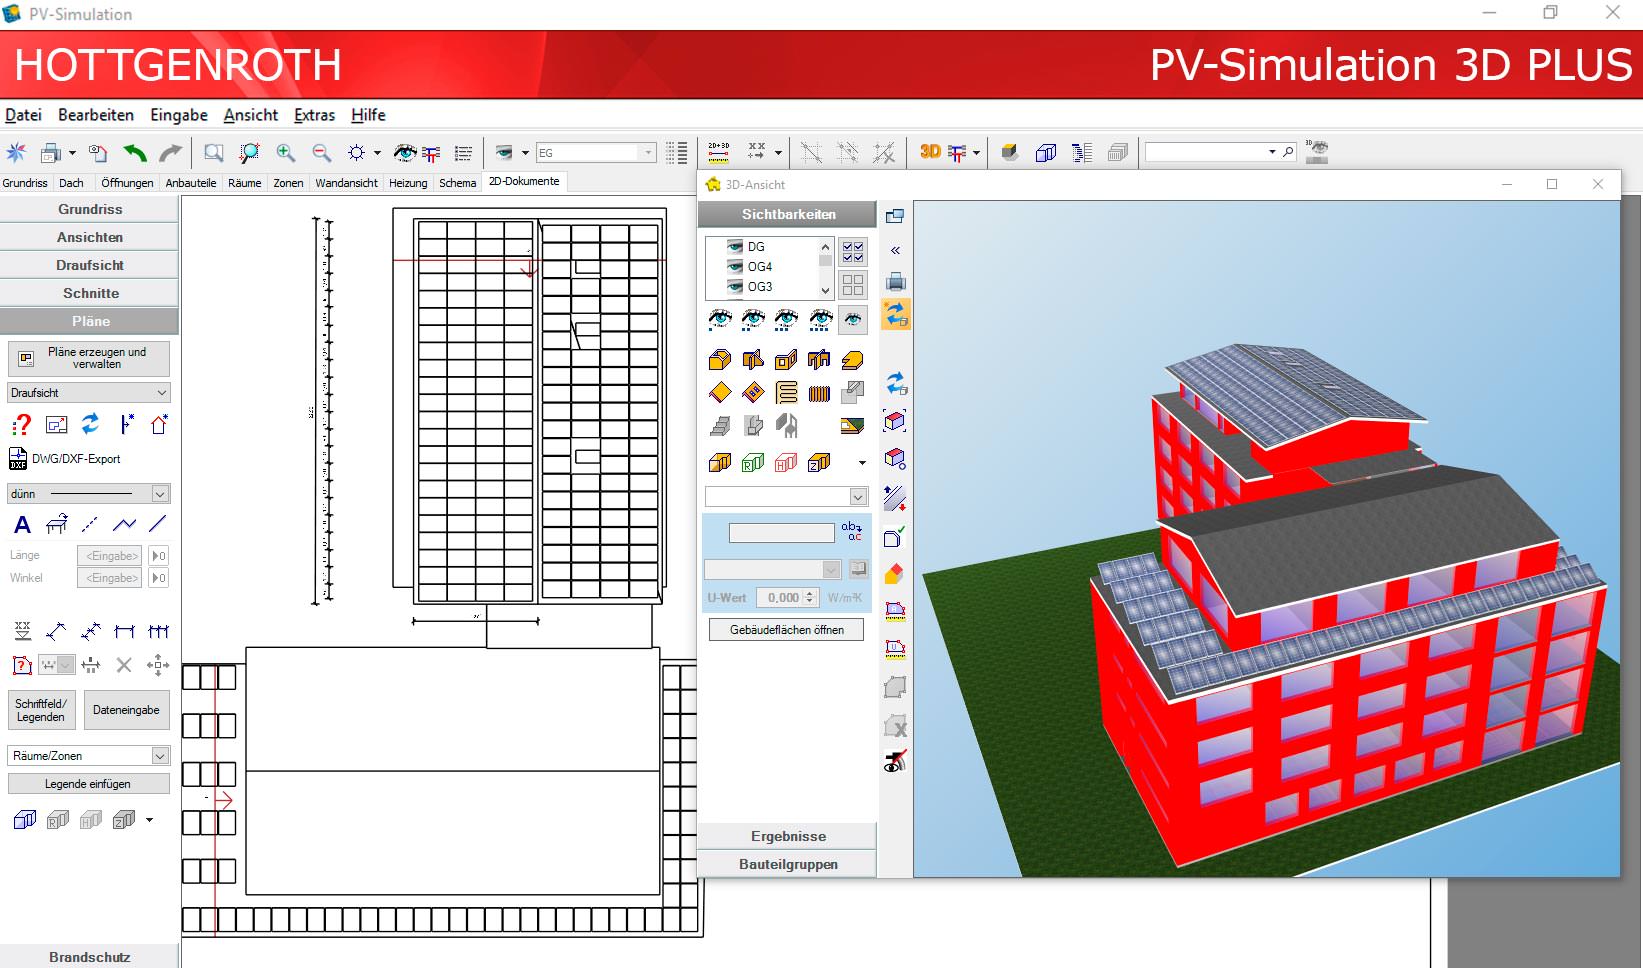Open the print icon in main toolbar
1643x968 pixels.
coord(50,152)
